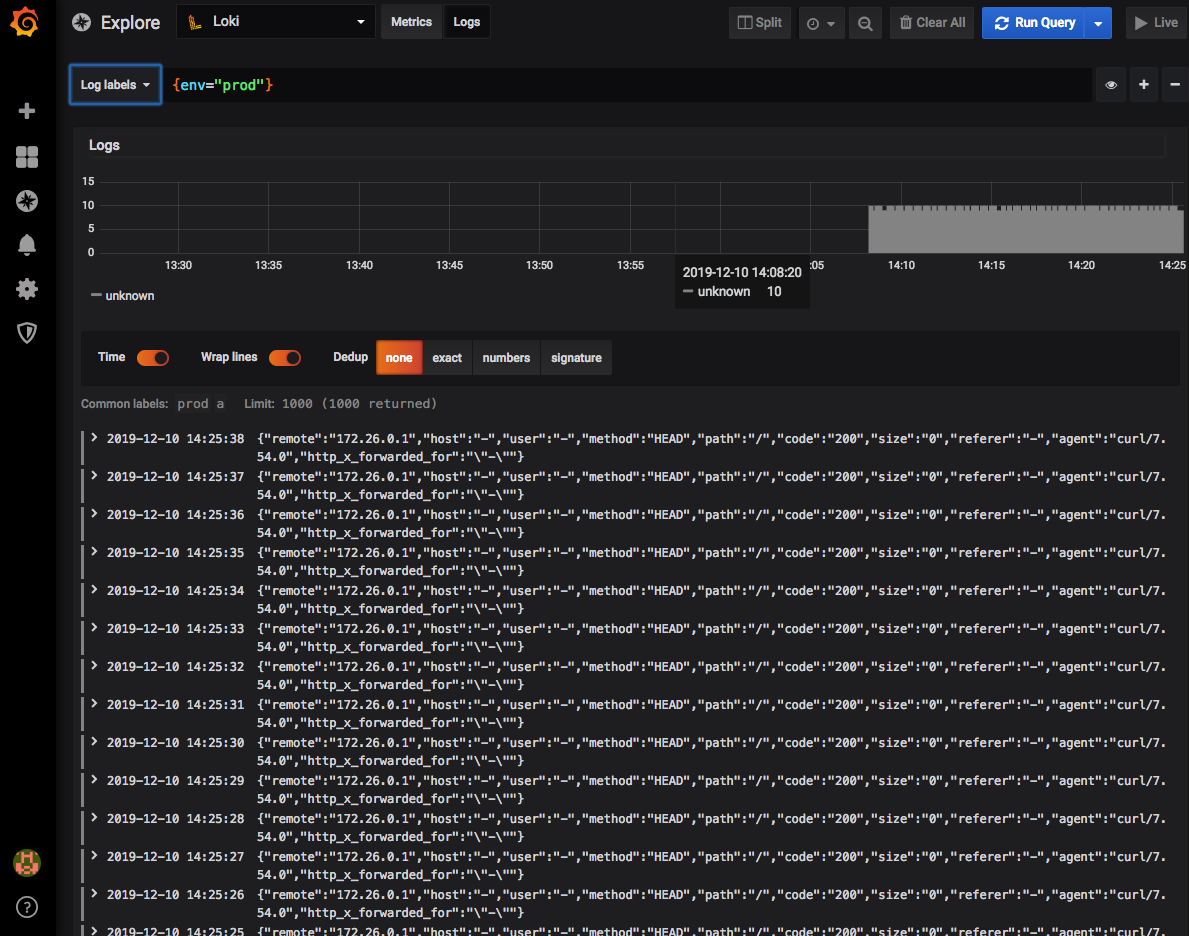
Task: Expand log row at 14:25:27
Action: [x=94, y=855]
